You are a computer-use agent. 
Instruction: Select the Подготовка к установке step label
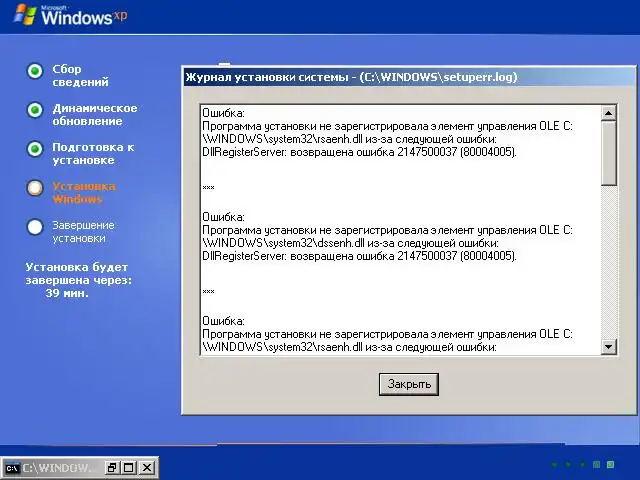point(93,153)
